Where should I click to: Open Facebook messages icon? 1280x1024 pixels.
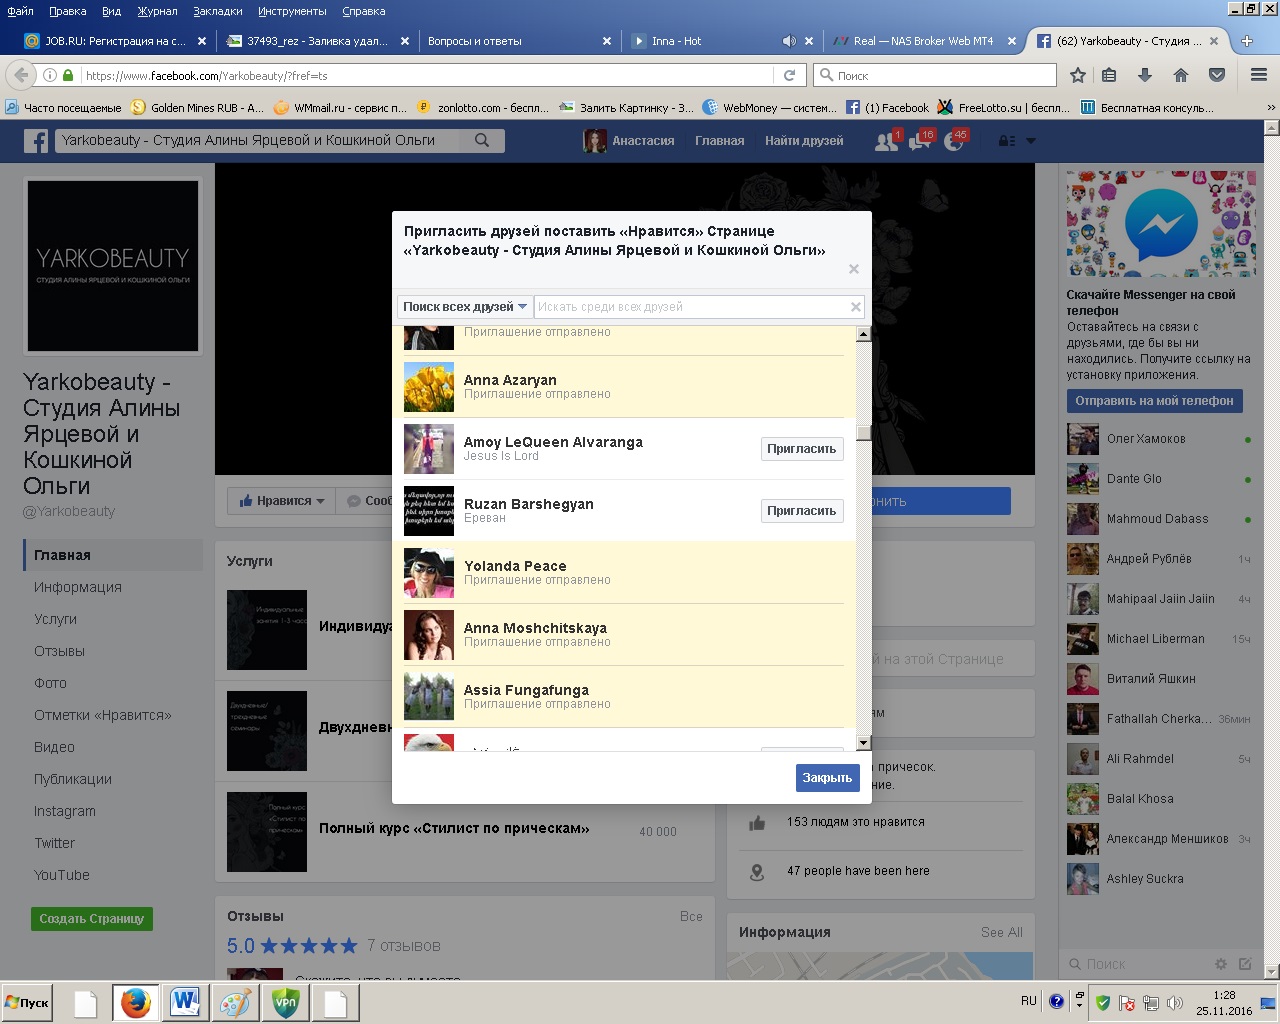tap(920, 141)
